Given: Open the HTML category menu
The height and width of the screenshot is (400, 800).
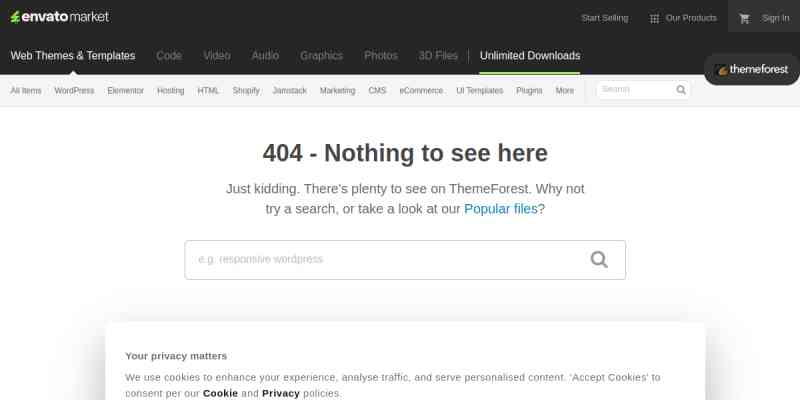Looking at the screenshot, I should (x=208, y=91).
